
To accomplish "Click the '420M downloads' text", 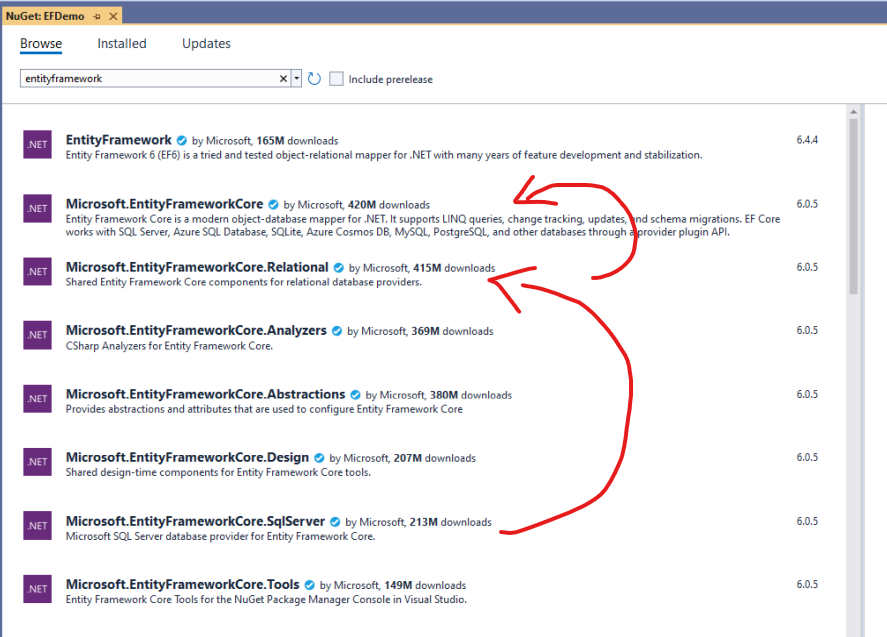I will coord(389,205).
